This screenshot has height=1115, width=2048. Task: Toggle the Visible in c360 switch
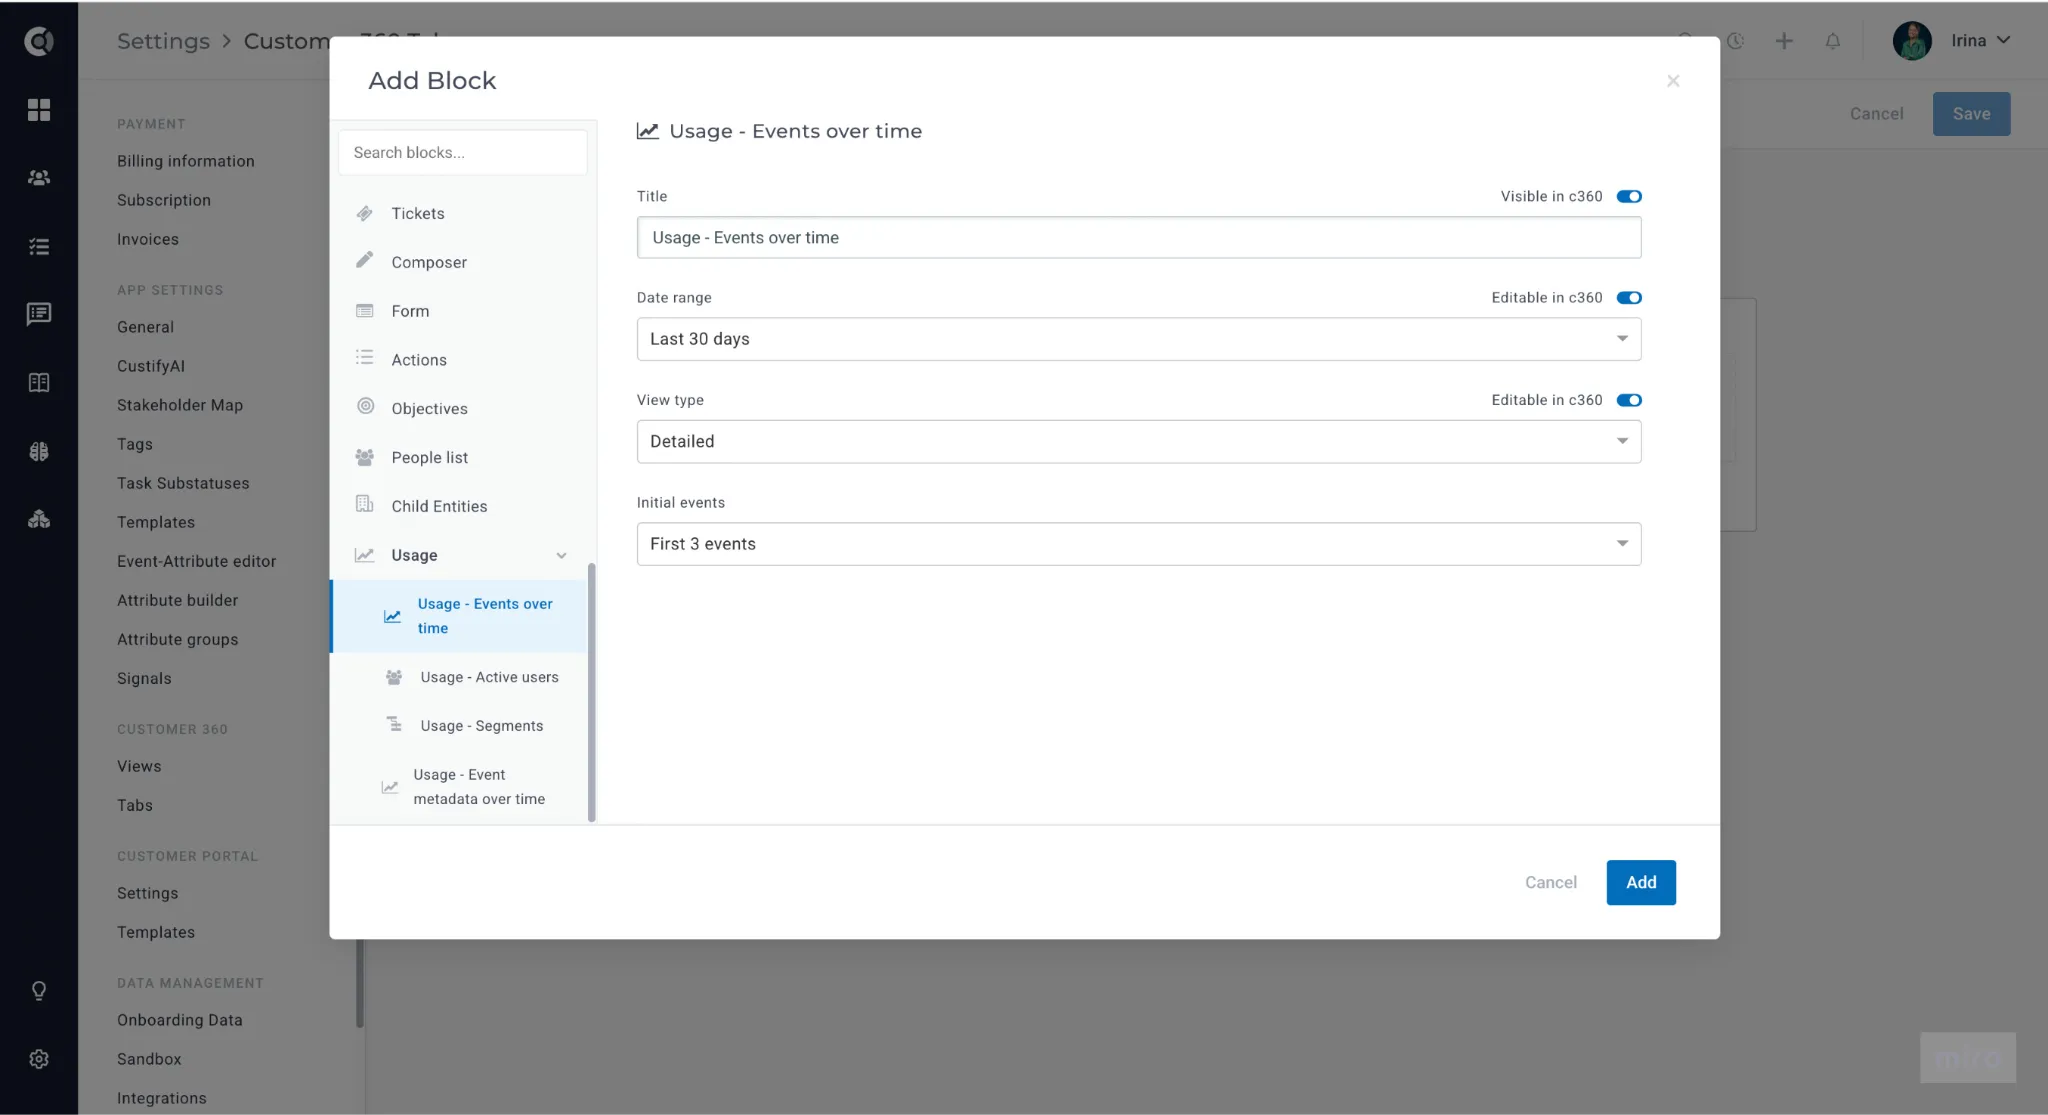(x=1629, y=196)
